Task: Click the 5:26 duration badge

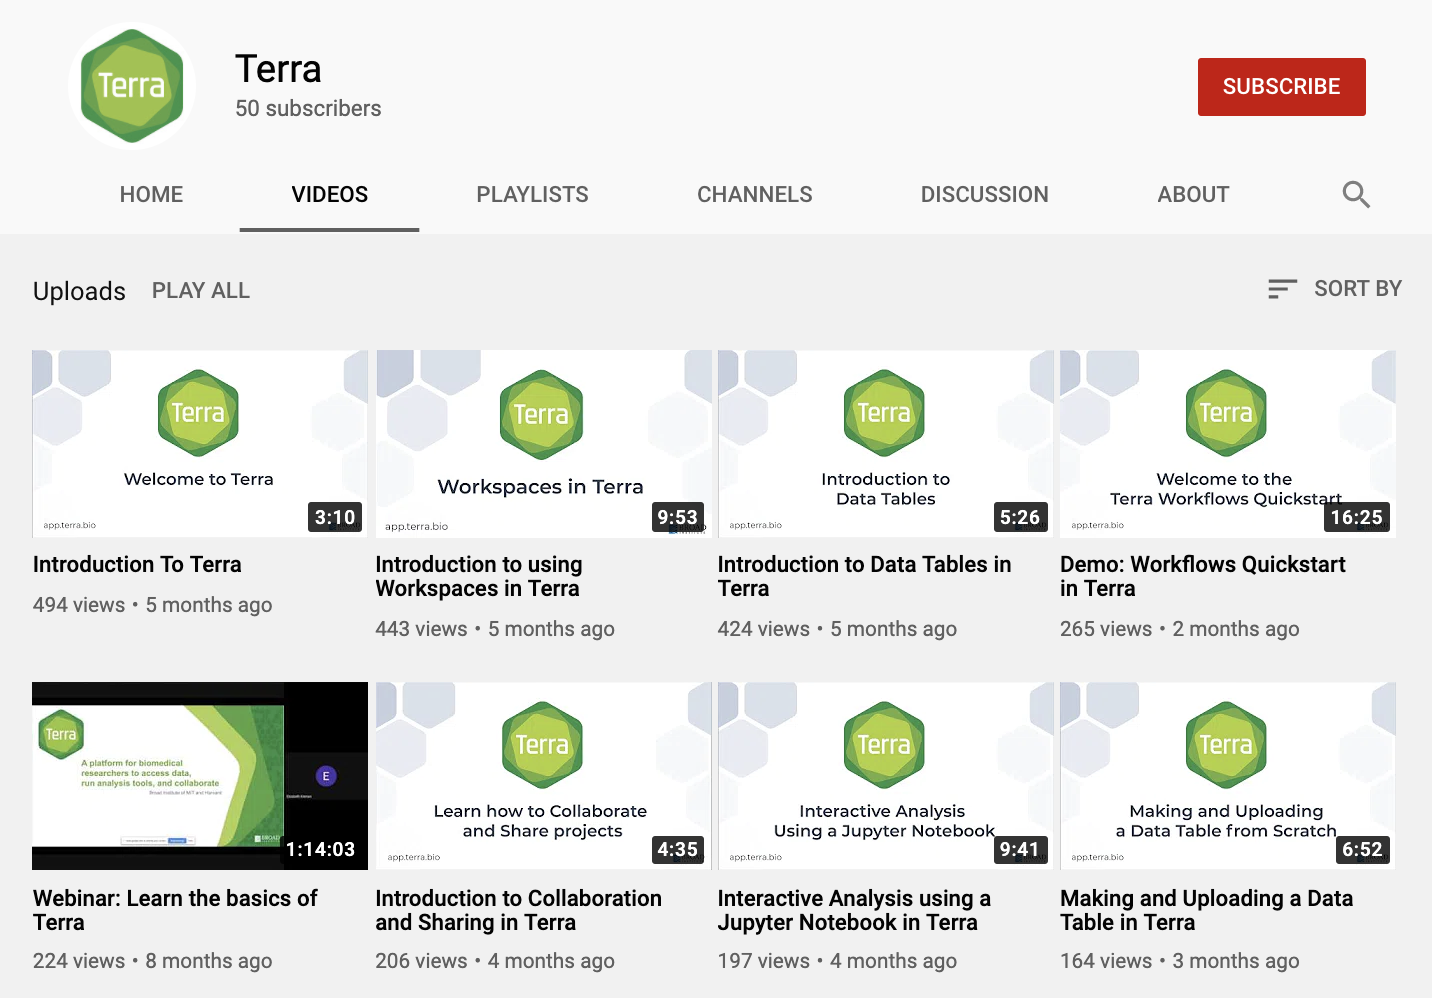Action: coord(1020,517)
